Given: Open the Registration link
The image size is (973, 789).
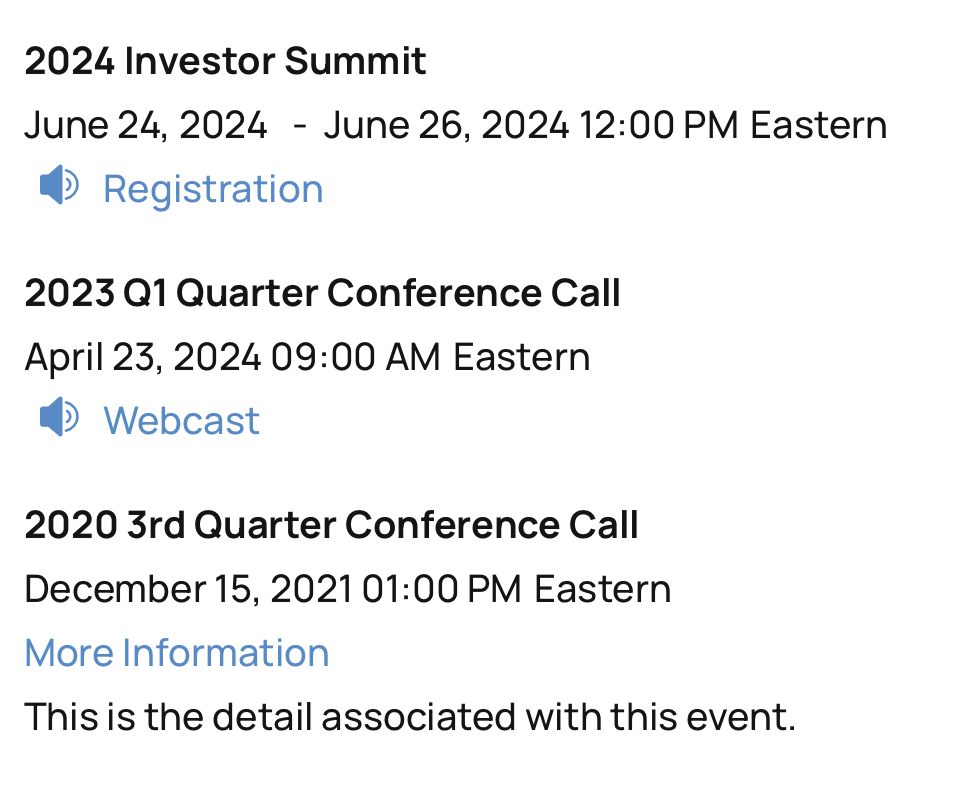Looking at the screenshot, I should (213, 189).
